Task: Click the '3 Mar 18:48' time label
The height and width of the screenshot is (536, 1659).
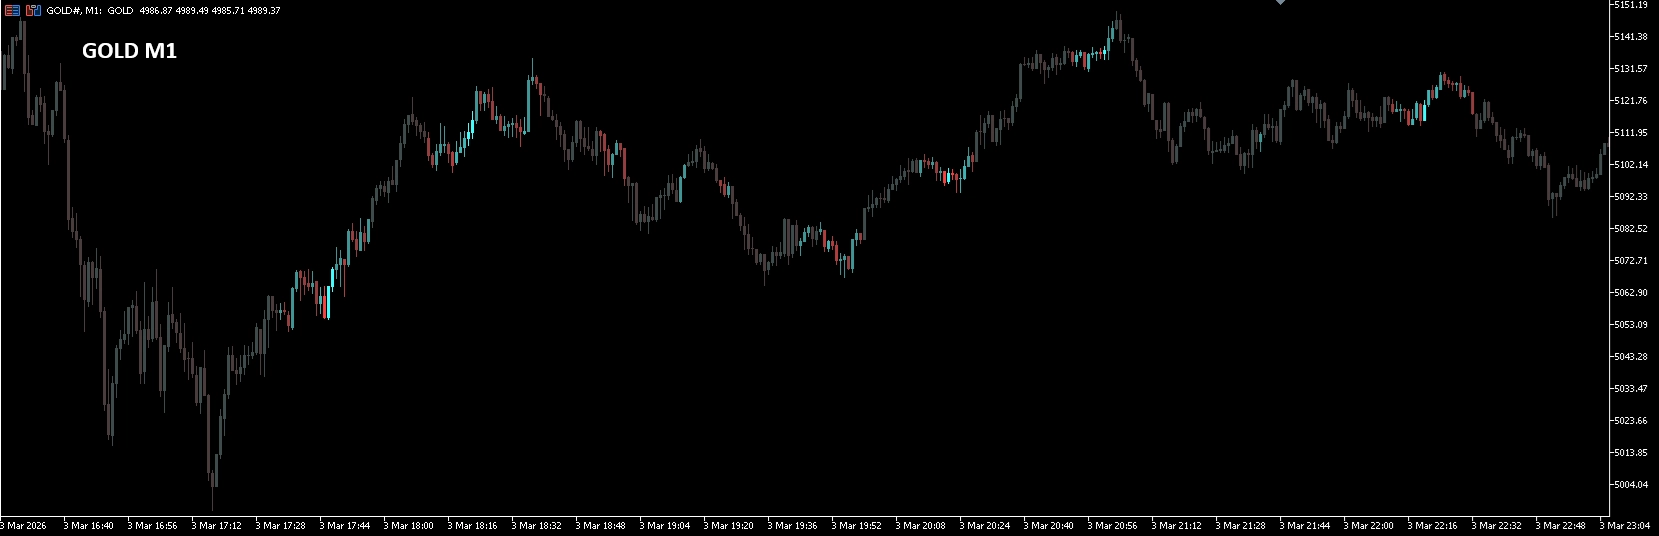Action: [x=601, y=526]
